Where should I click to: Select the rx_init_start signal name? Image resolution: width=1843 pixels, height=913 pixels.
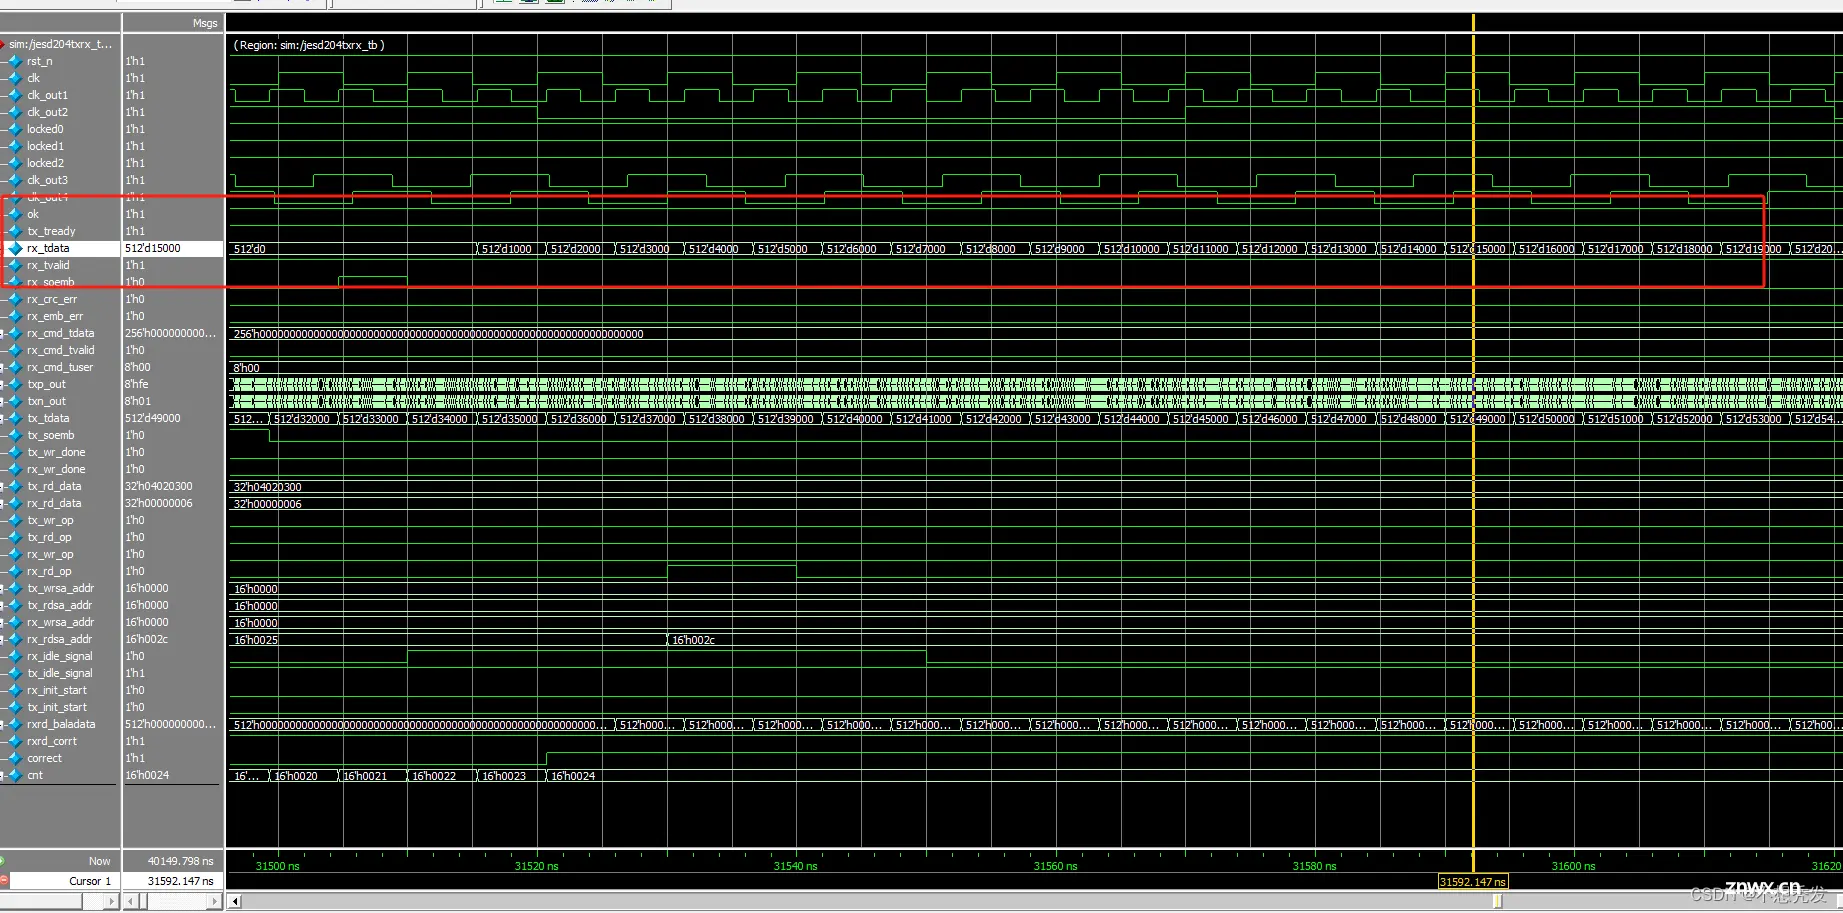point(57,690)
